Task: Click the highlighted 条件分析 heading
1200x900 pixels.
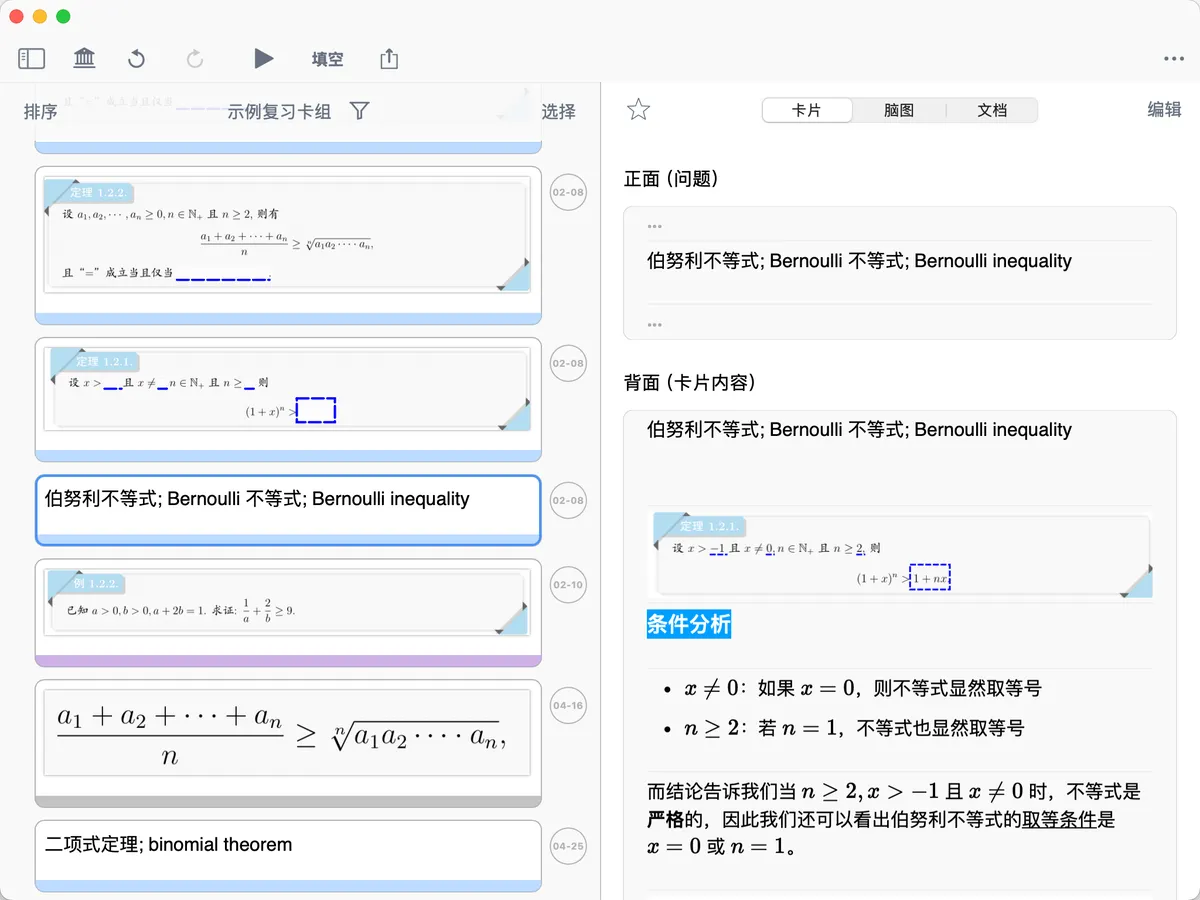Action: coord(689,624)
